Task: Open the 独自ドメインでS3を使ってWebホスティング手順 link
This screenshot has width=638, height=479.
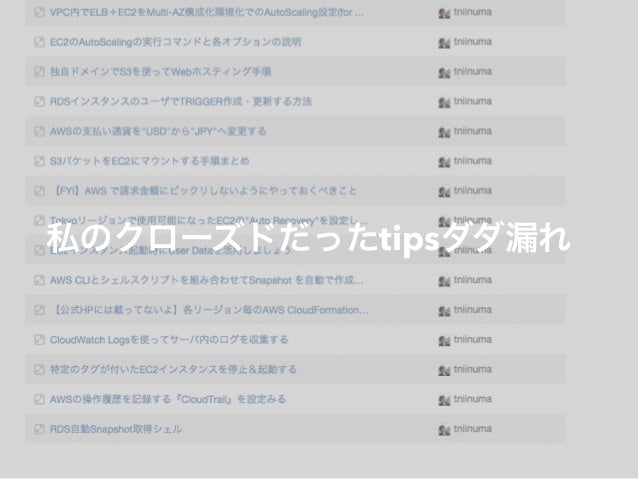Action: pos(160,72)
